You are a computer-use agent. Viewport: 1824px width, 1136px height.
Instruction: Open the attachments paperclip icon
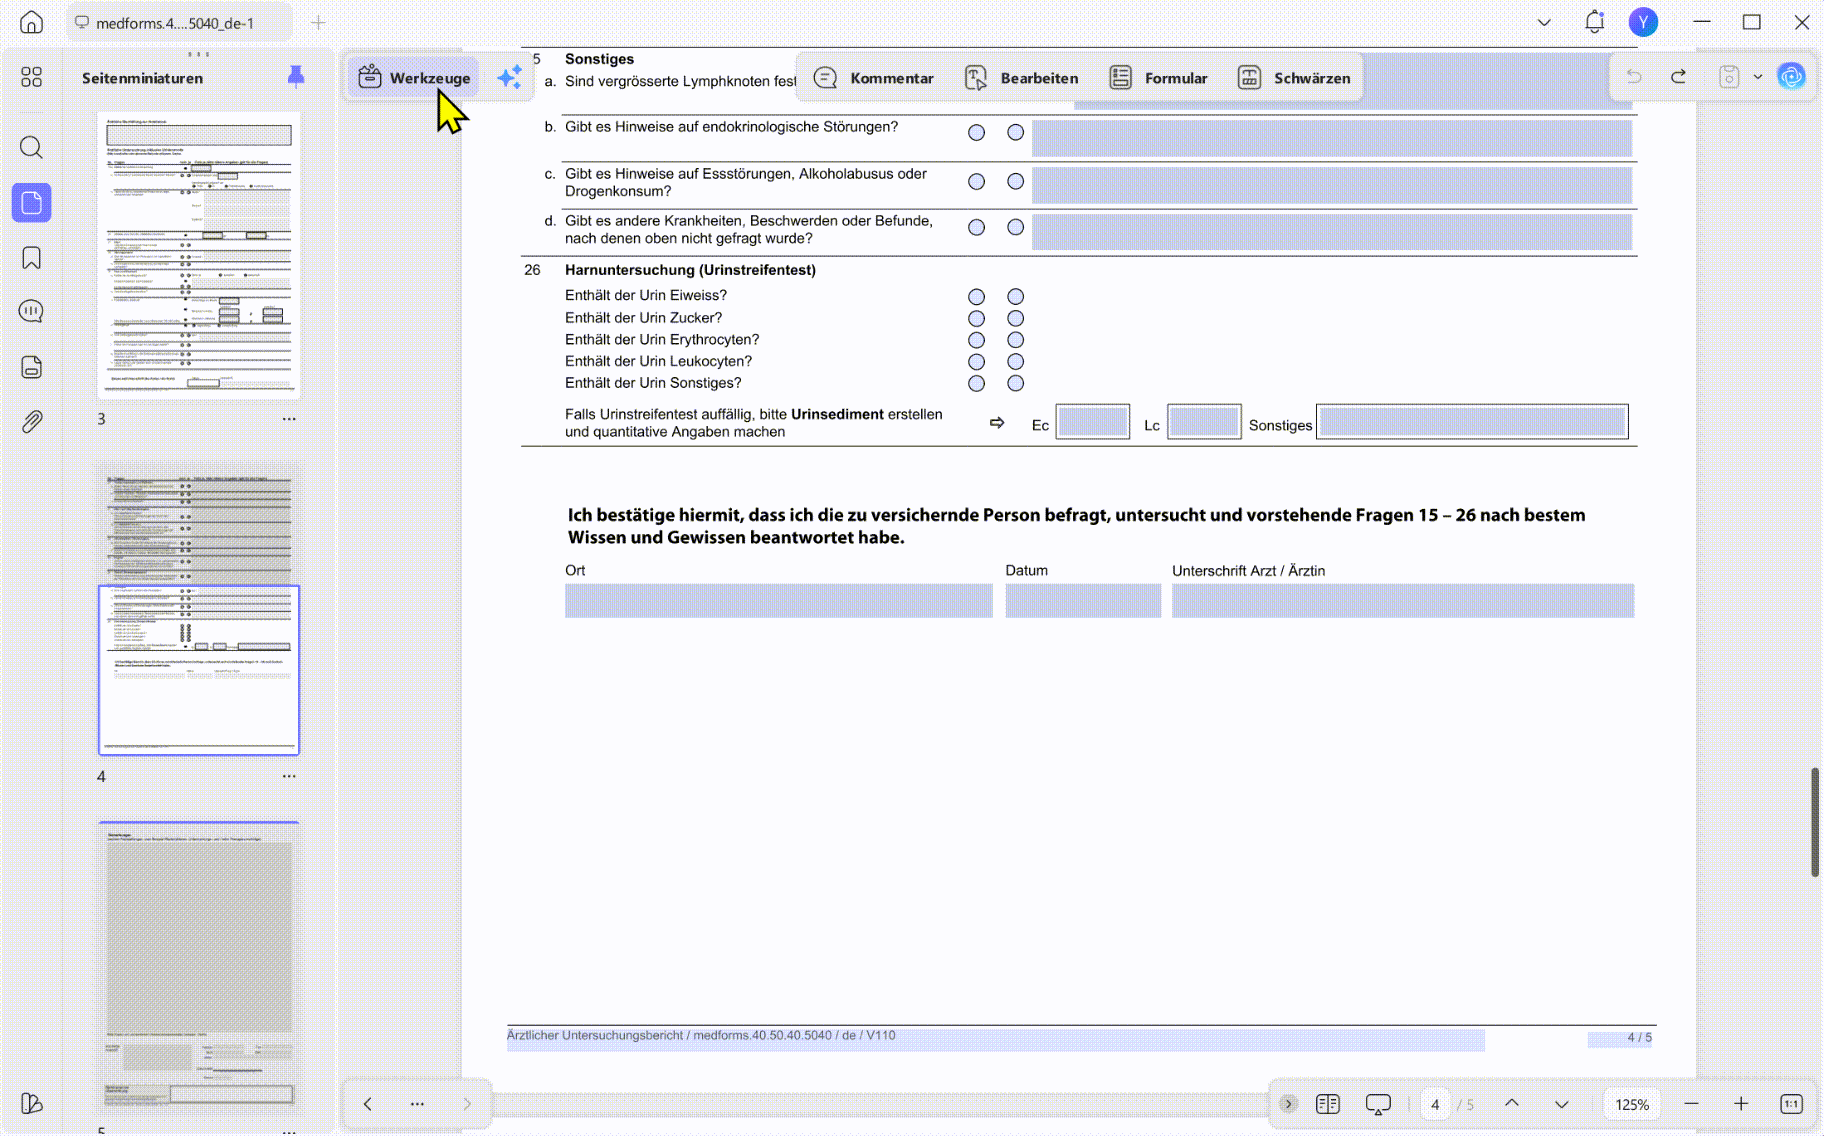click(32, 421)
